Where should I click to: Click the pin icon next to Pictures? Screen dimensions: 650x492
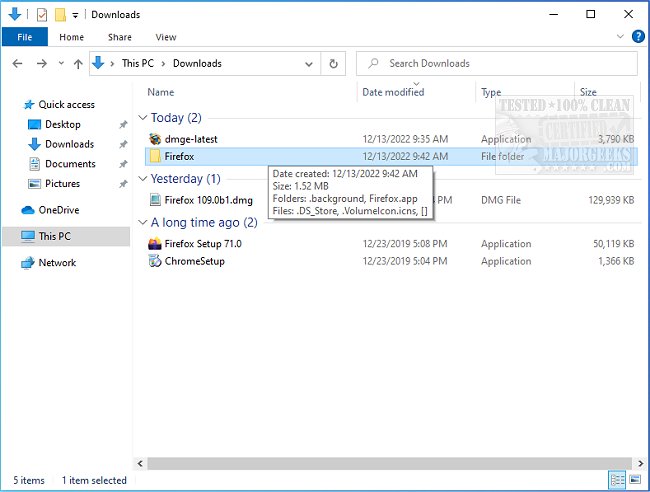coord(123,184)
